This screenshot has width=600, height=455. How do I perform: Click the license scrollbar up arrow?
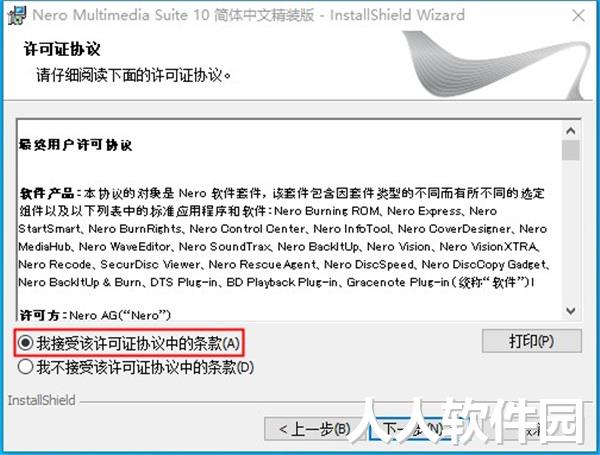(571, 131)
